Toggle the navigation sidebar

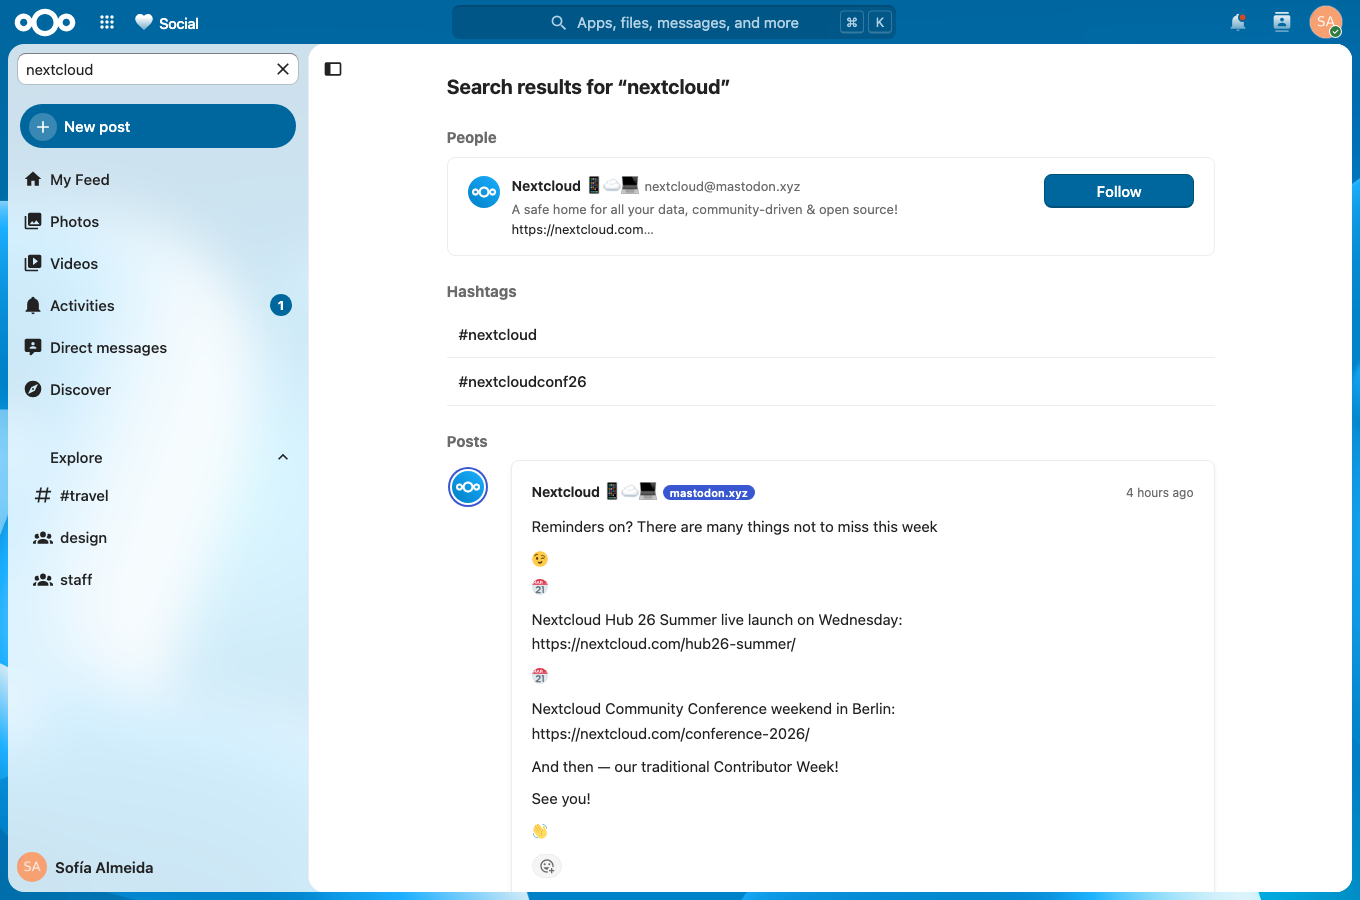pos(333,69)
